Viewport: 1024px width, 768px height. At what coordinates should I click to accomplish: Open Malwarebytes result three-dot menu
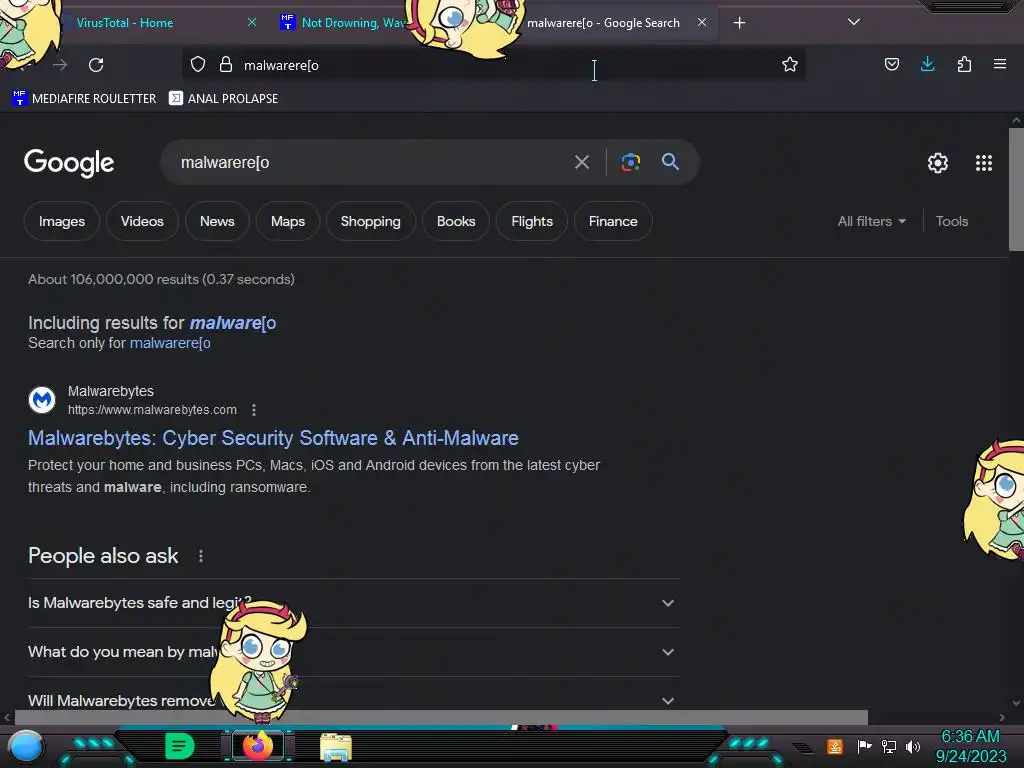click(x=254, y=410)
